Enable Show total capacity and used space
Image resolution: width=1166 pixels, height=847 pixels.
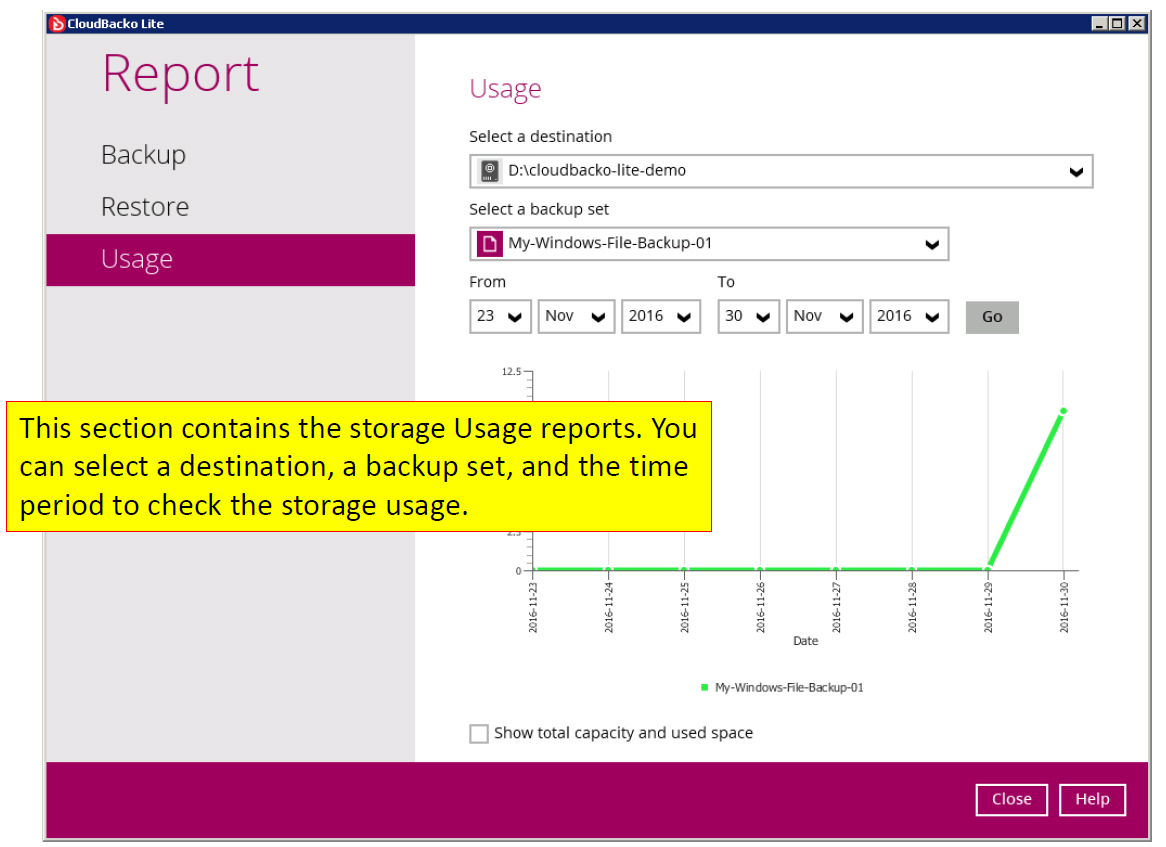point(479,734)
